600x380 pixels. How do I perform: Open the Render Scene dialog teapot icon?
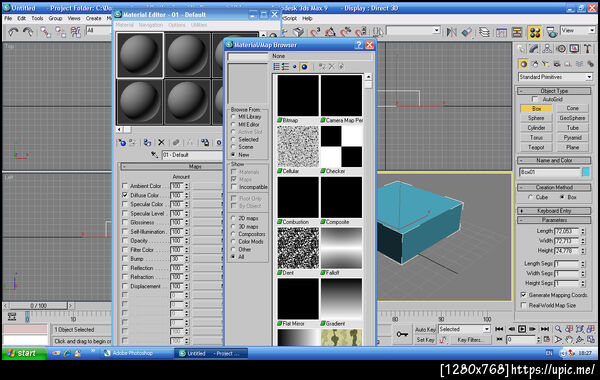click(551, 33)
